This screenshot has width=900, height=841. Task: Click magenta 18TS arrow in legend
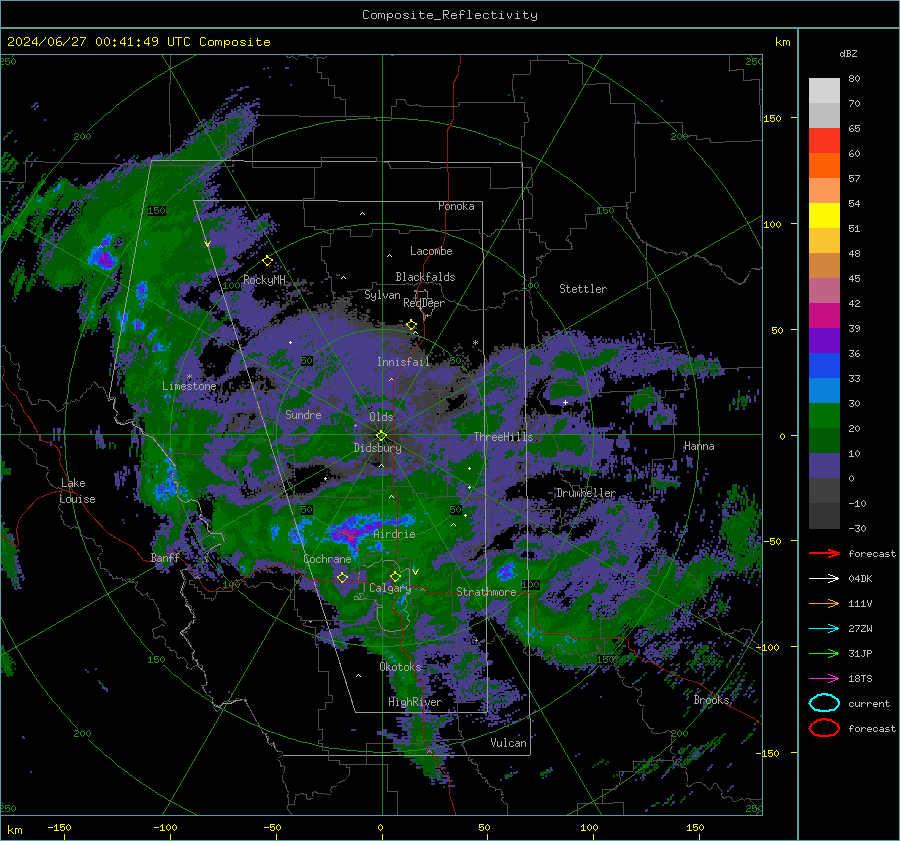point(824,679)
